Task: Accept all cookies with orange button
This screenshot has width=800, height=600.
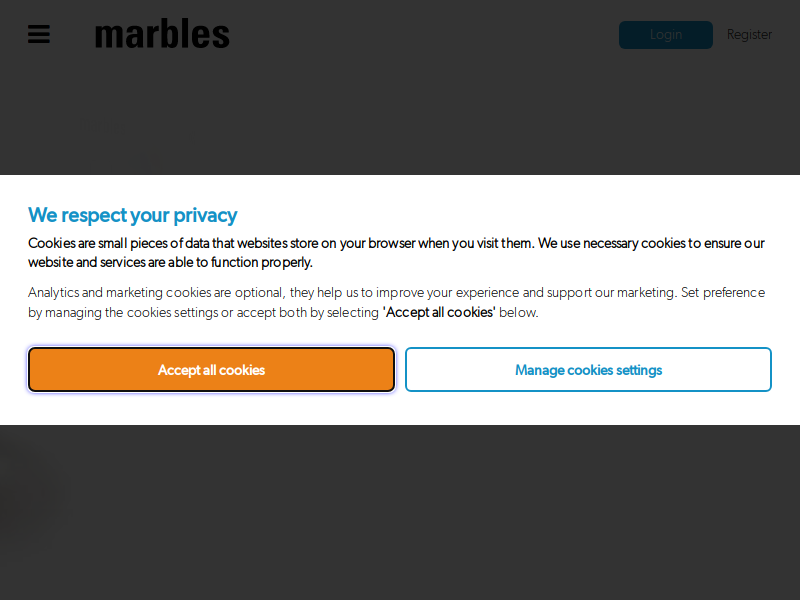Action: (211, 369)
